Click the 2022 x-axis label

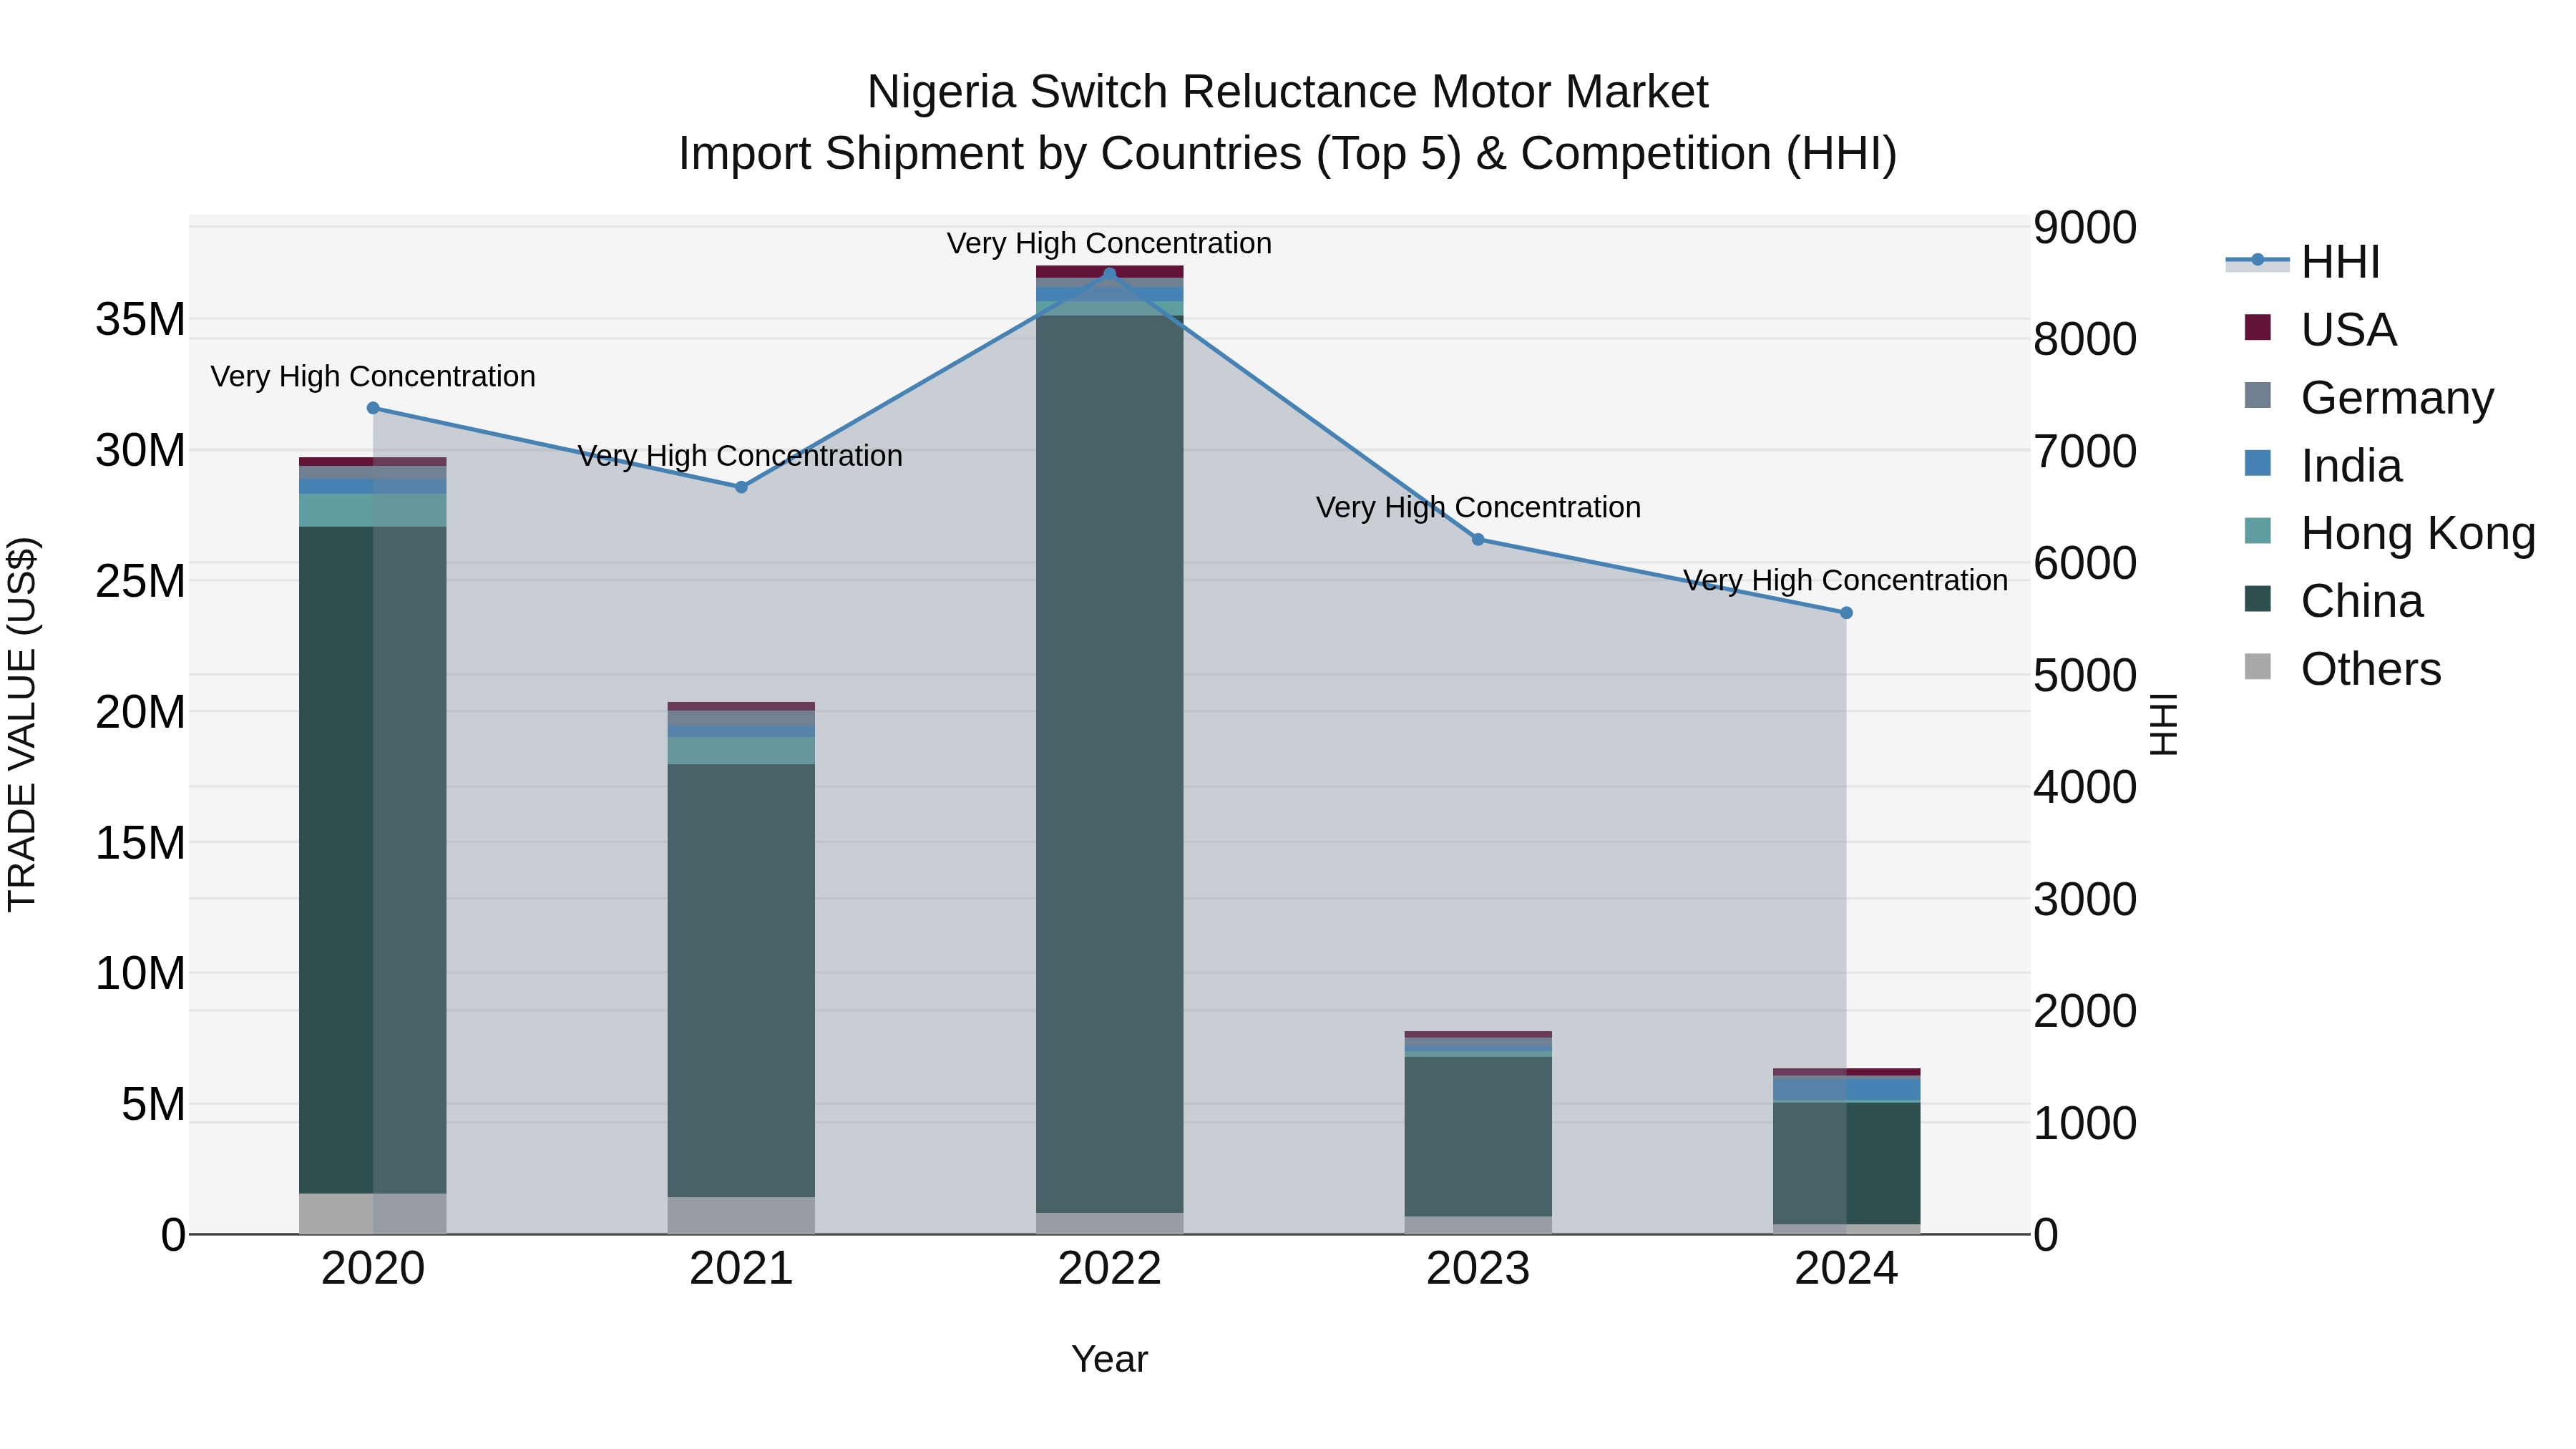pyautogui.click(x=1109, y=1269)
